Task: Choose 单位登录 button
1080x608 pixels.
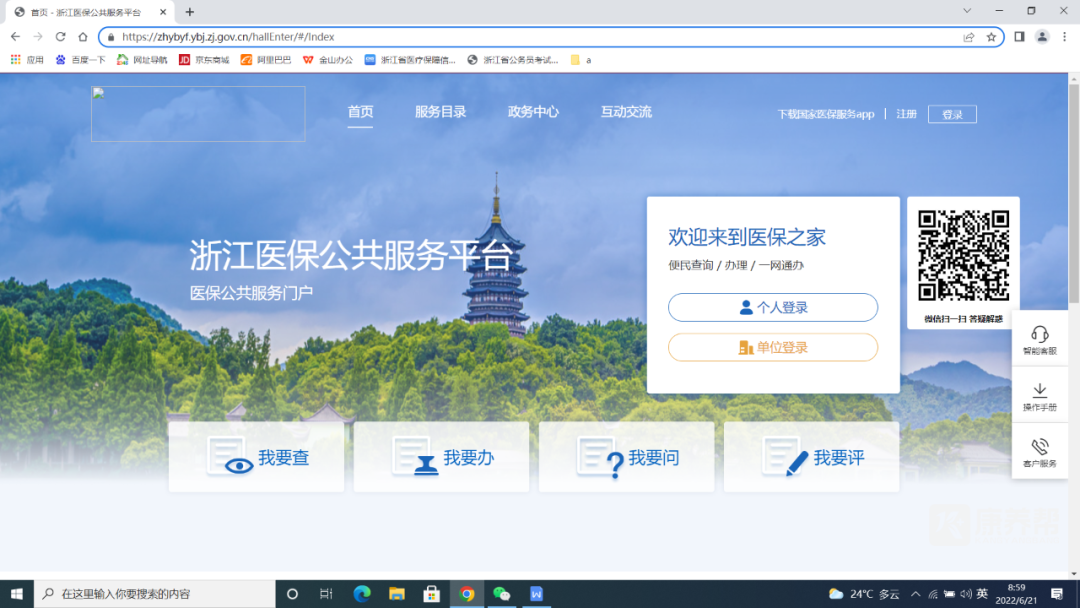Action: pyautogui.click(x=773, y=347)
